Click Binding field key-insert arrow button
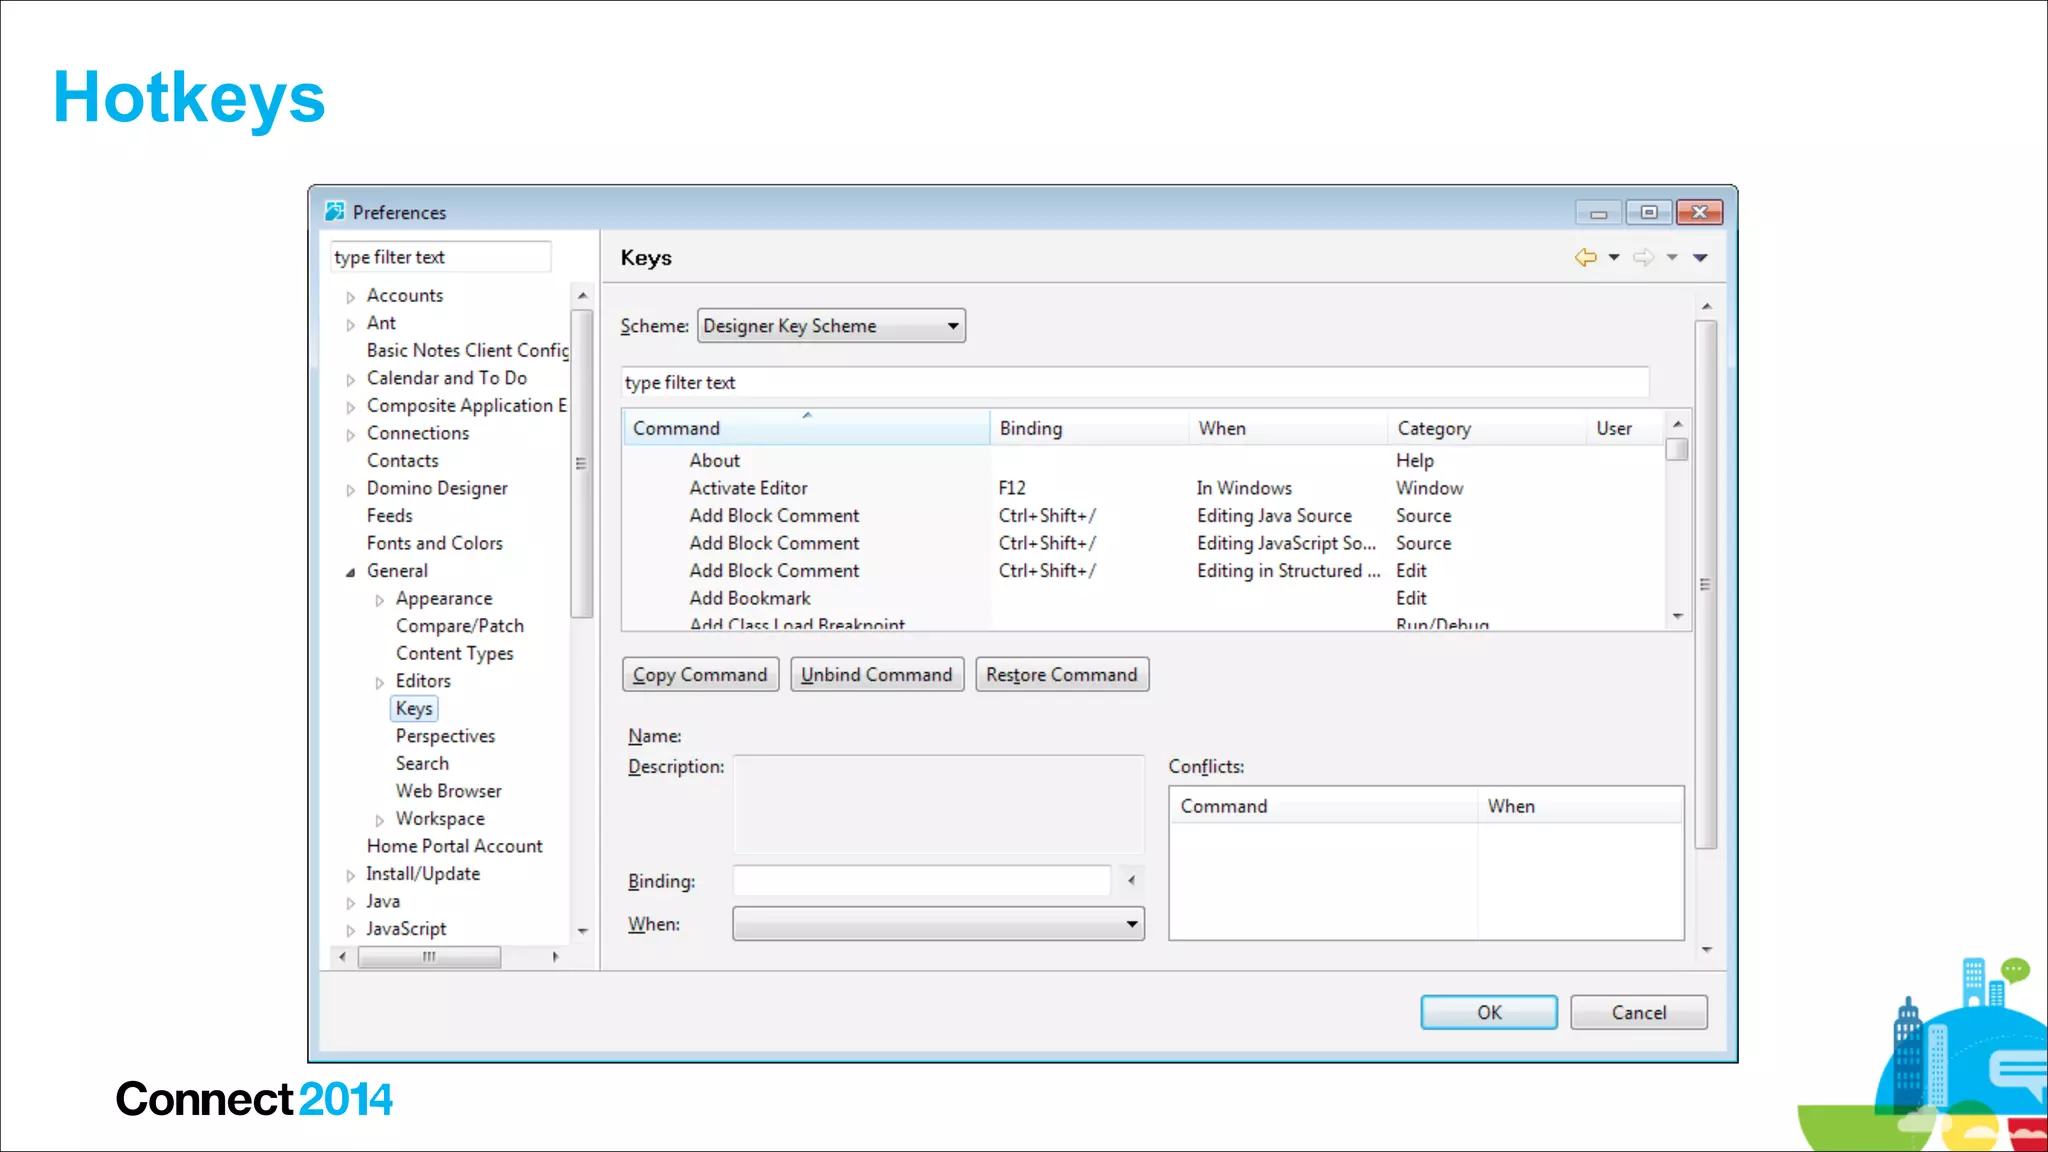The height and width of the screenshot is (1152, 2048). (1131, 881)
